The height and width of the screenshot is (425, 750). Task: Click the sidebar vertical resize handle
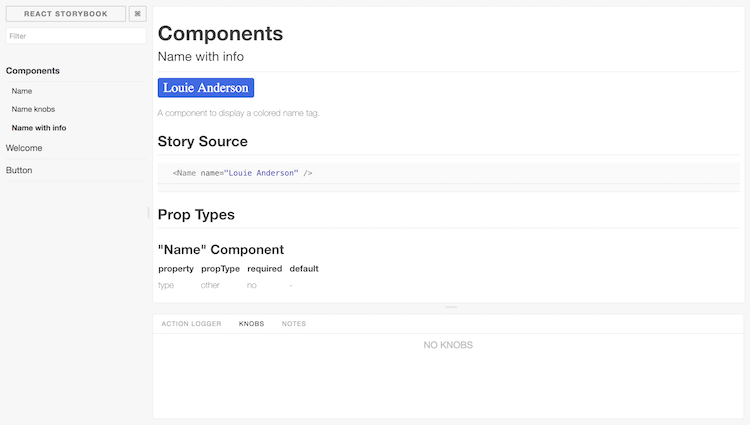point(149,212)
